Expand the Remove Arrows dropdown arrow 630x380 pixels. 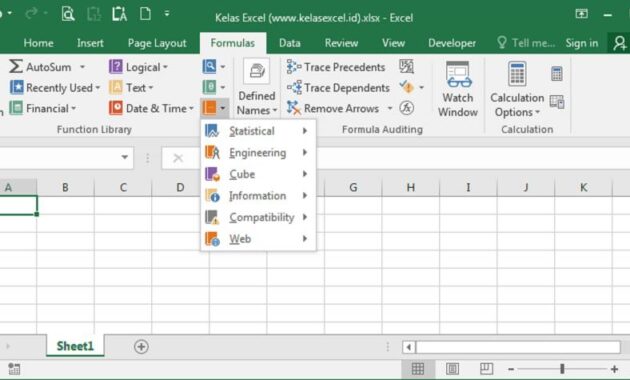(x=390, y=108)
